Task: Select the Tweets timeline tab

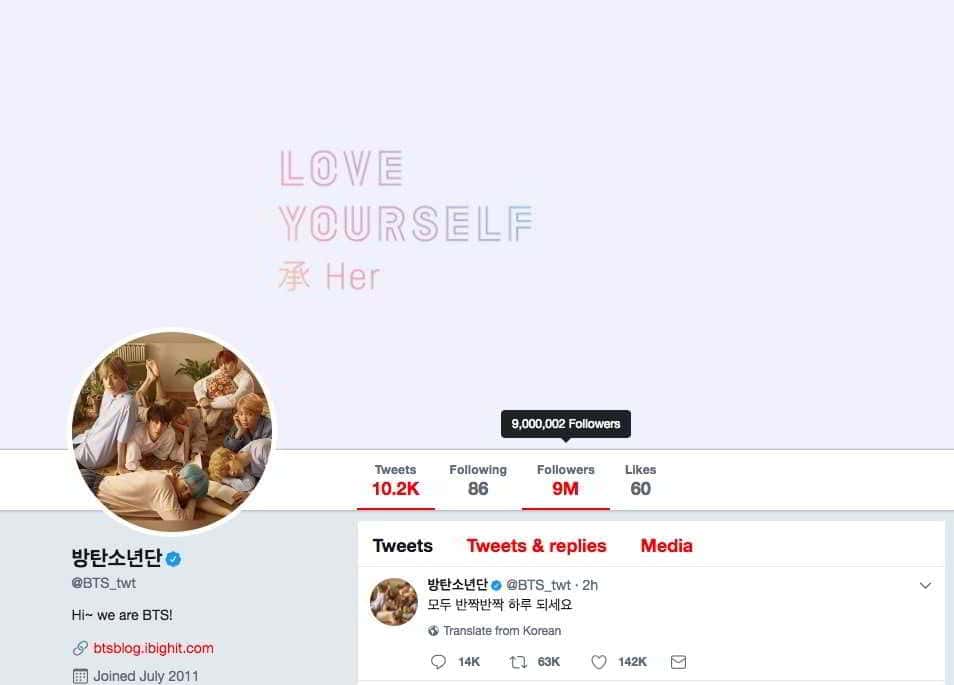Action: coord(403,546)
